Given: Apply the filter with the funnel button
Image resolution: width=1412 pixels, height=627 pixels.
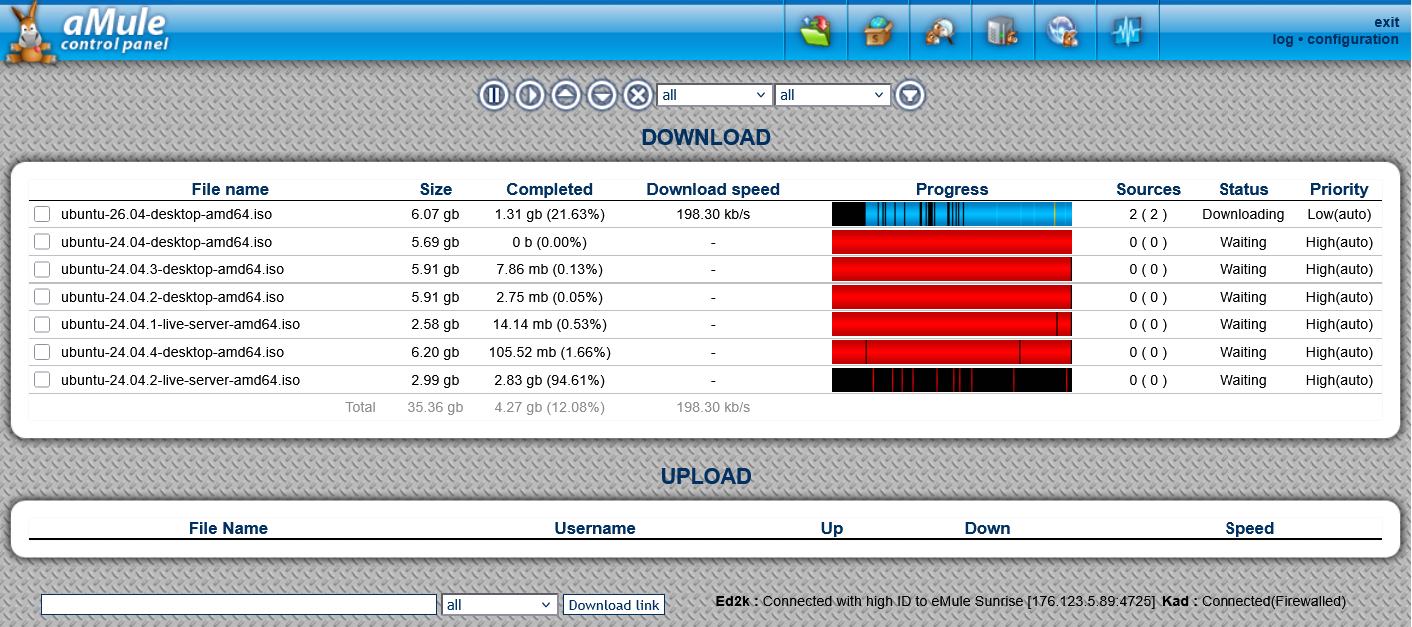Looking at the screenshot, I should click(x=910, y=95).
